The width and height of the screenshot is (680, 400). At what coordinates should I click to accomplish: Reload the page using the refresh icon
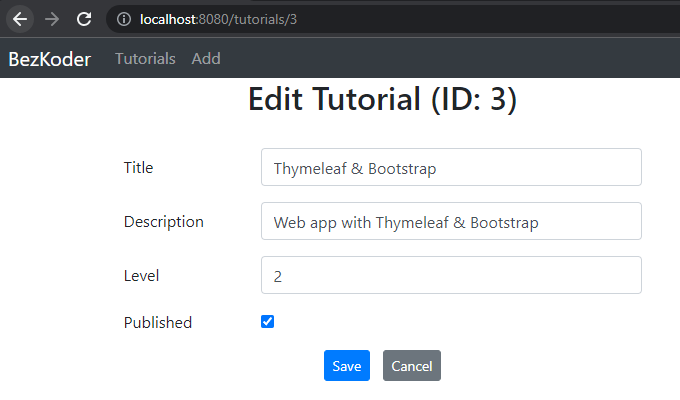[x=84, y=19]
